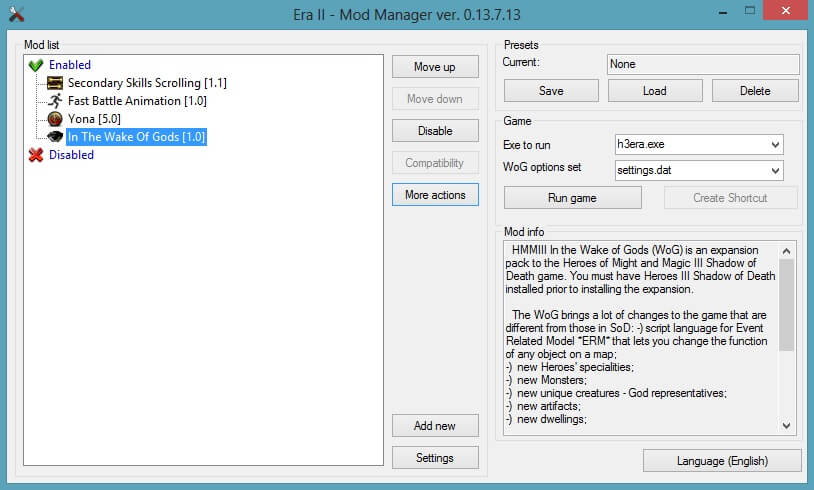Expand the WoG options set dropdown
The image size is (814, 490).
776,170
